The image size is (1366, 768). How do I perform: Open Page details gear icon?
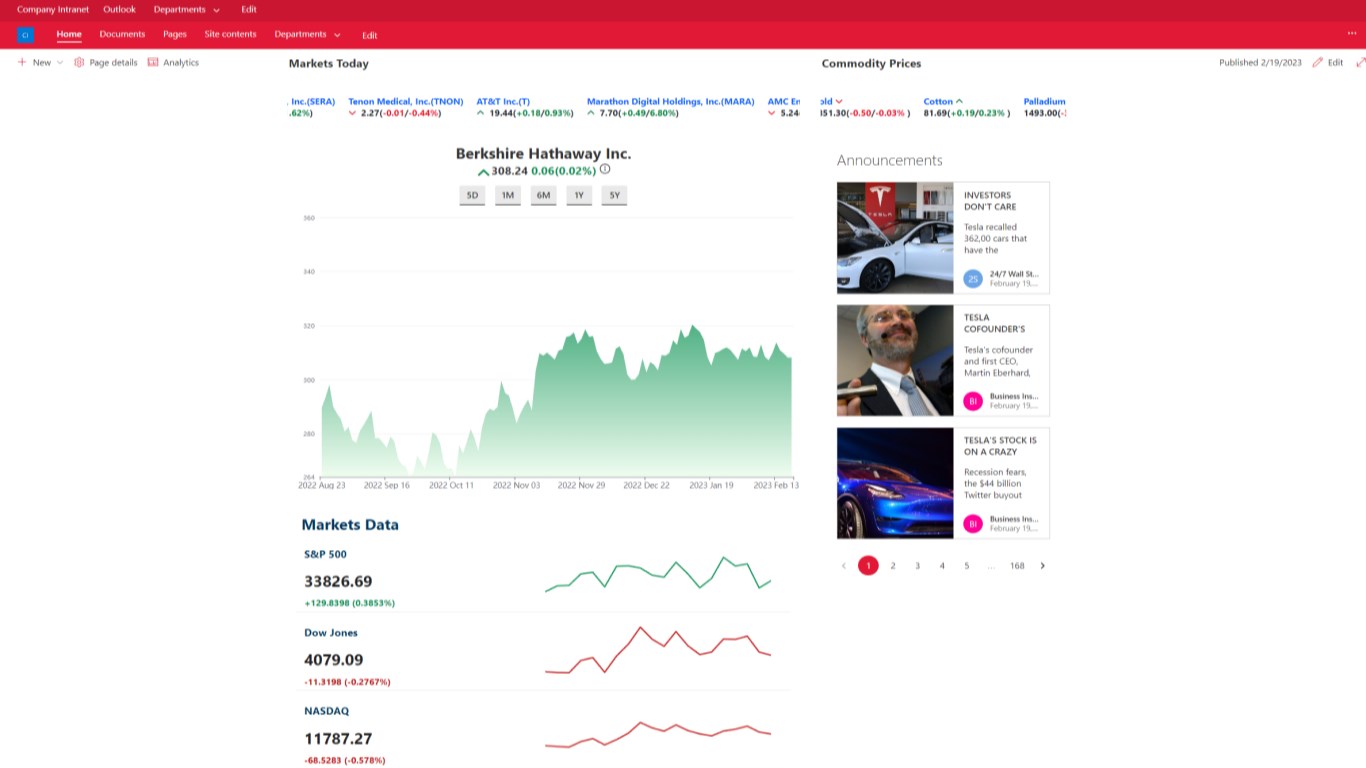click(x=79, y=62)
